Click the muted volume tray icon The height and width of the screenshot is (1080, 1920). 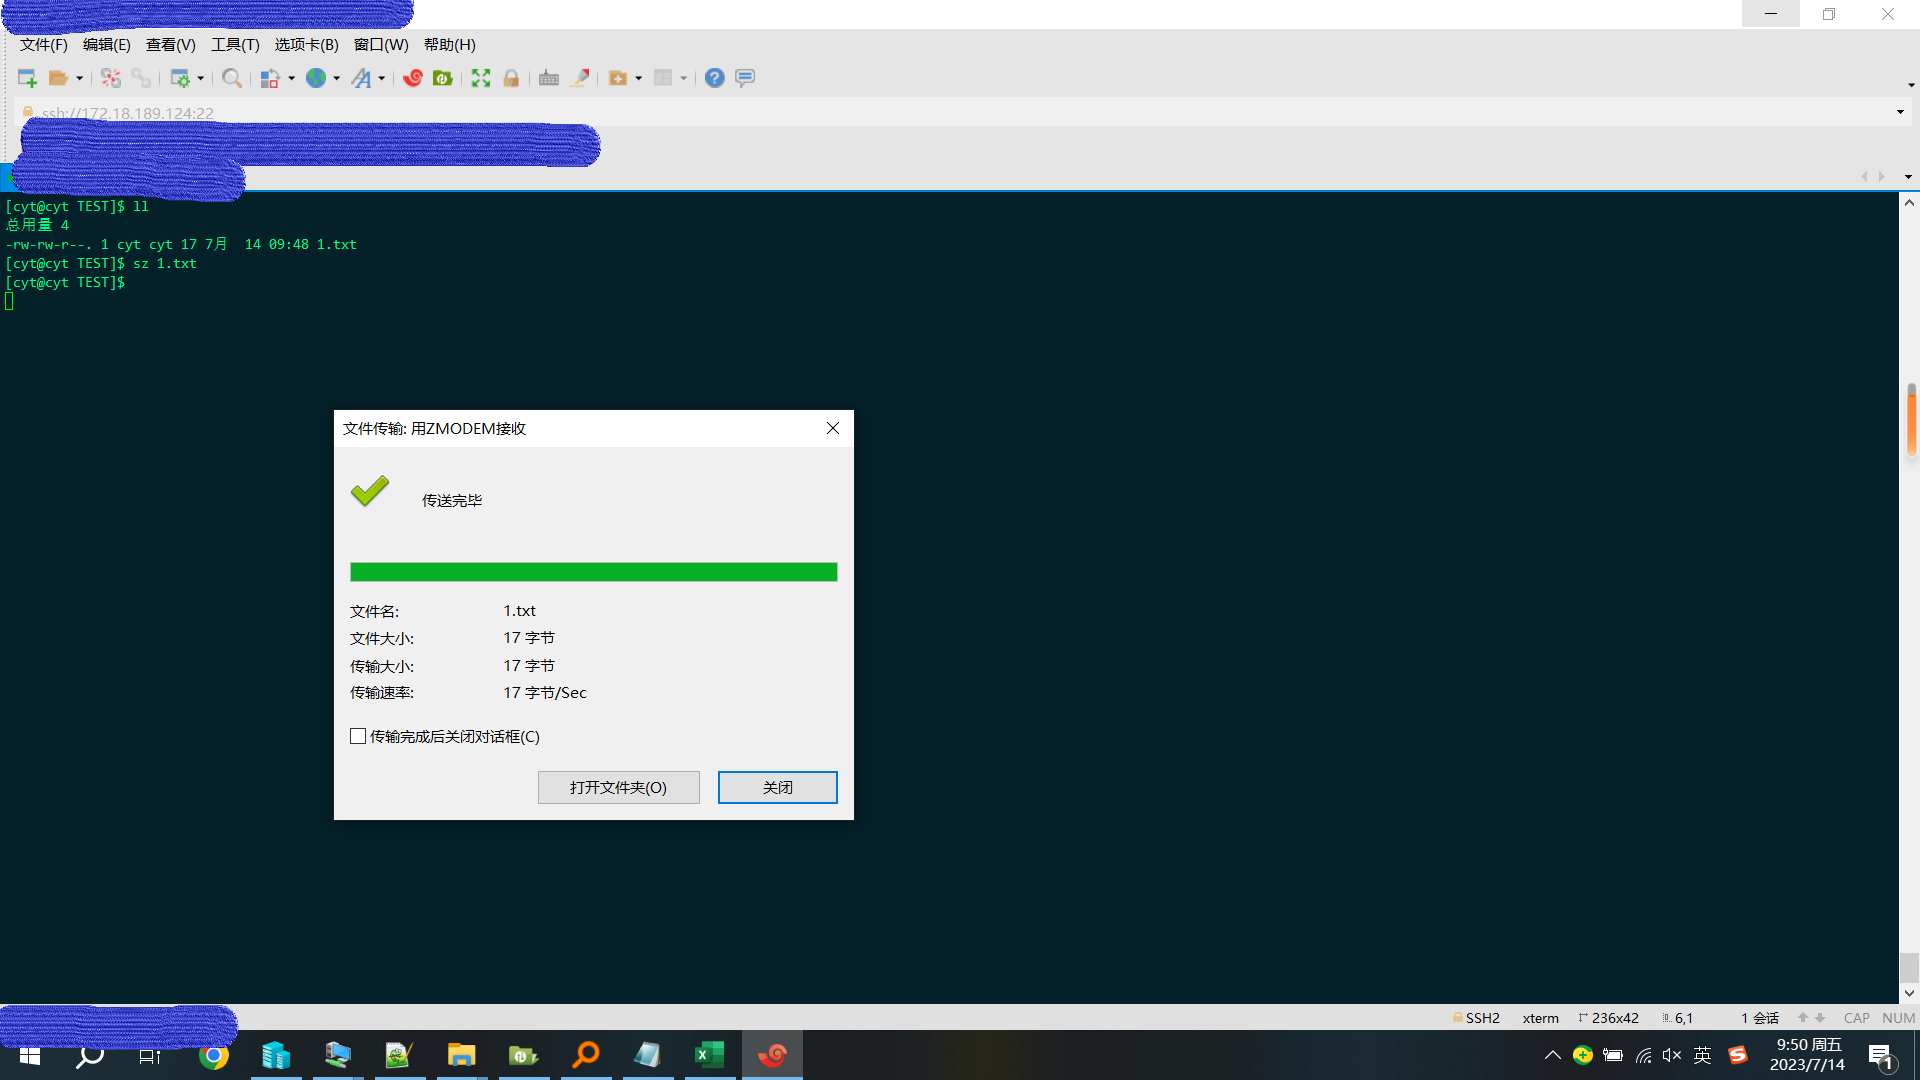pos(1672,1055)
